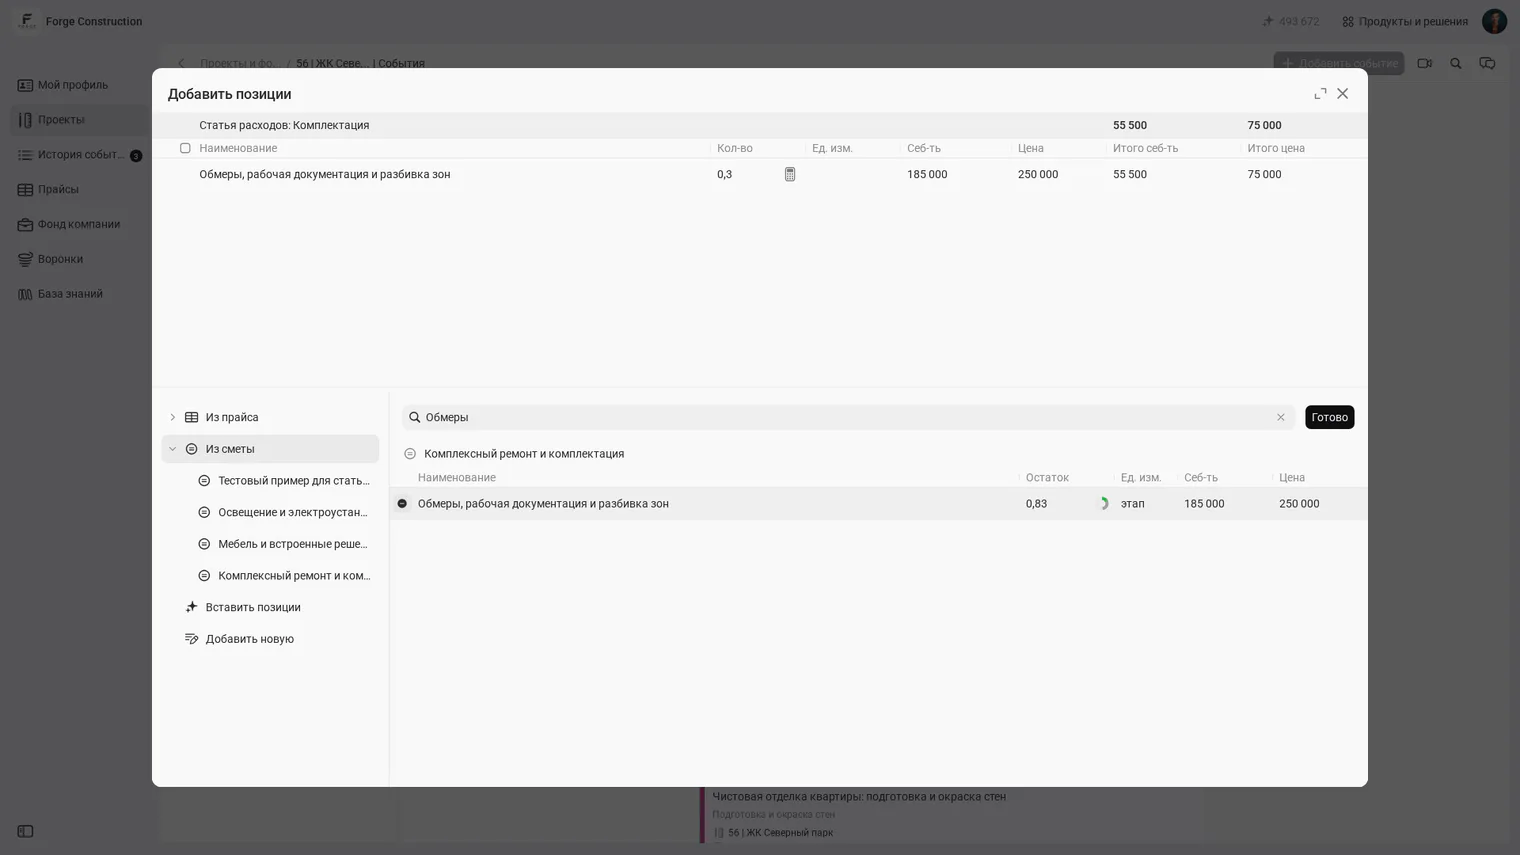The width and height of the screenshot is (1520, 855).
Task: Toggle selection circle for Обмеры in estimate list
Action: (x=402, y=504)
